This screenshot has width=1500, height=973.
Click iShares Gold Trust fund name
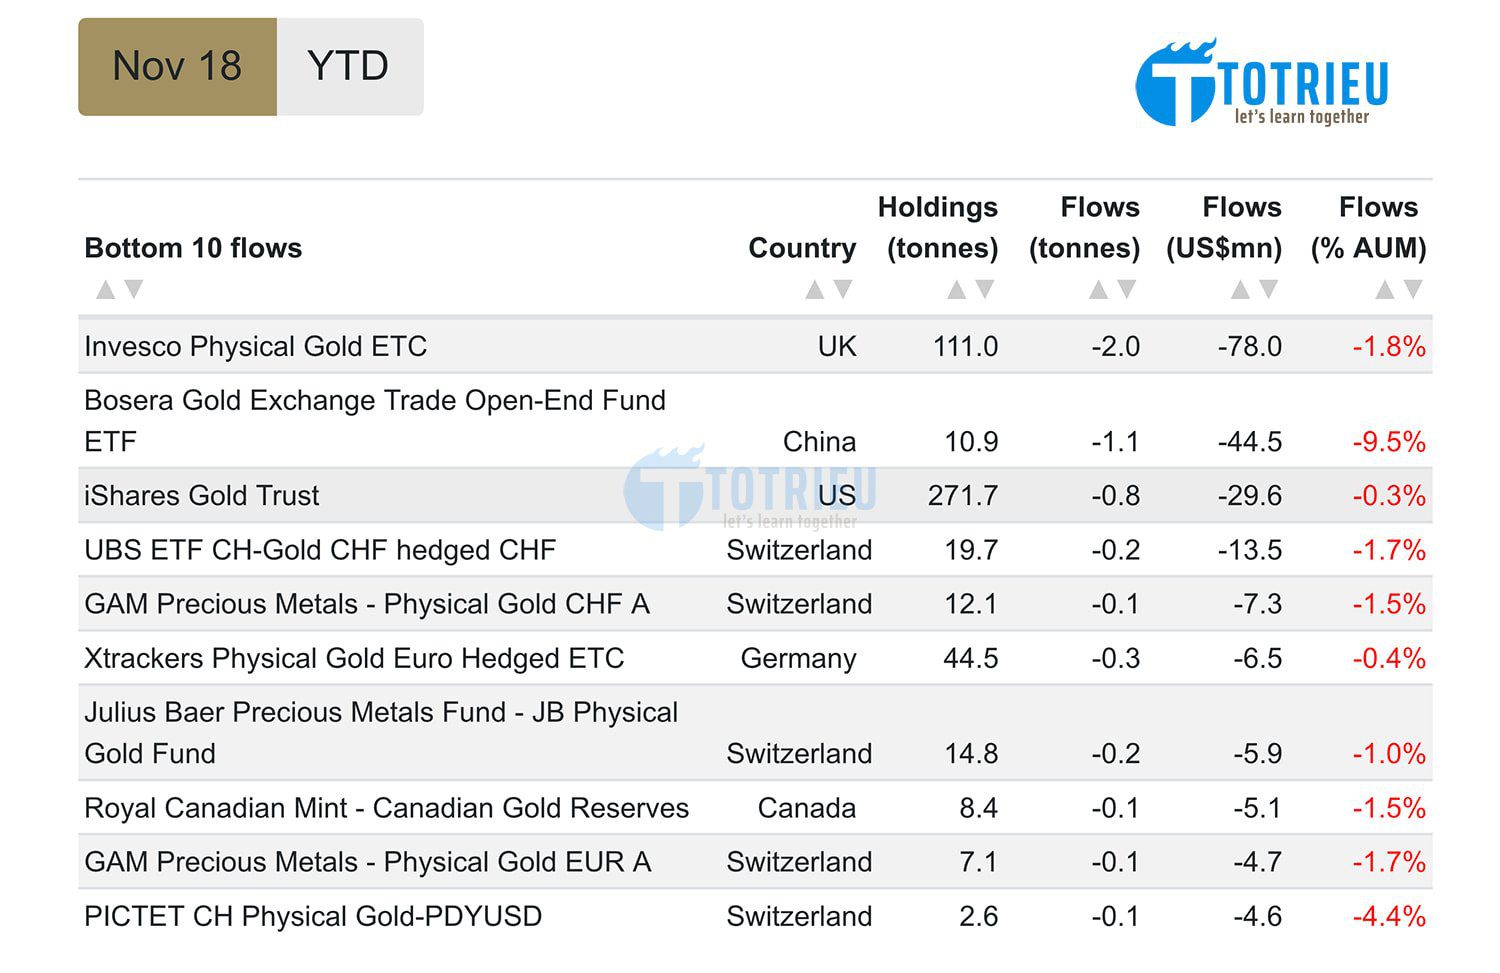click(202, 496)
